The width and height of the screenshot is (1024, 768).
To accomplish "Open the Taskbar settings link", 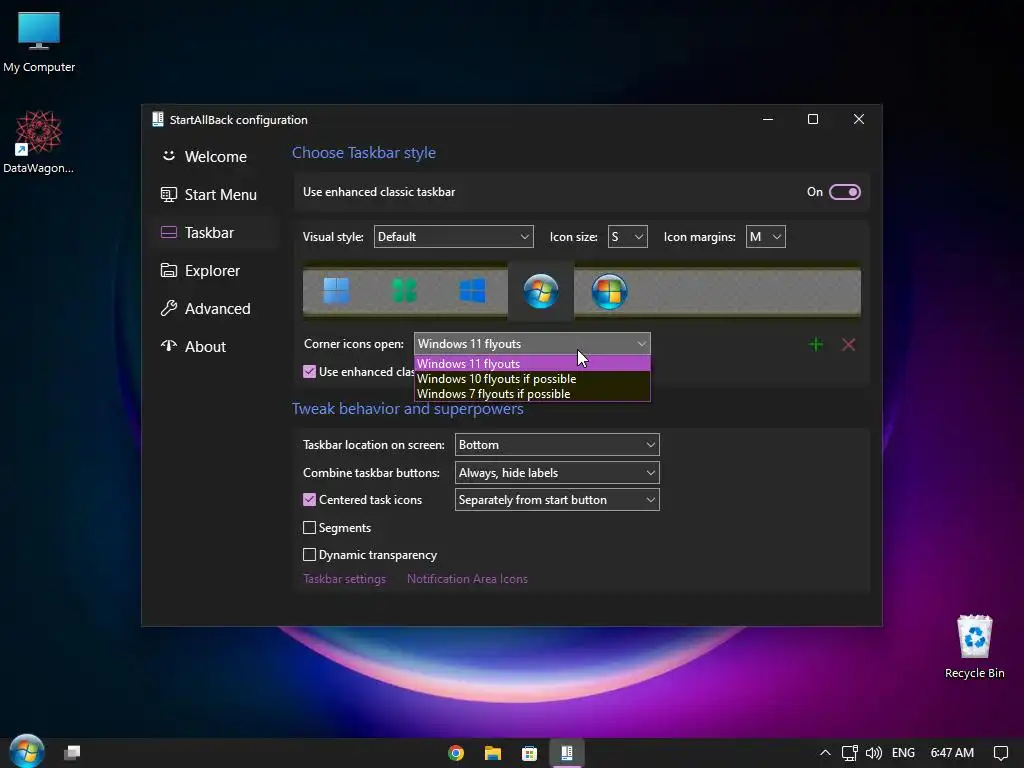I will pyautogui.click(x=344, y=579).
